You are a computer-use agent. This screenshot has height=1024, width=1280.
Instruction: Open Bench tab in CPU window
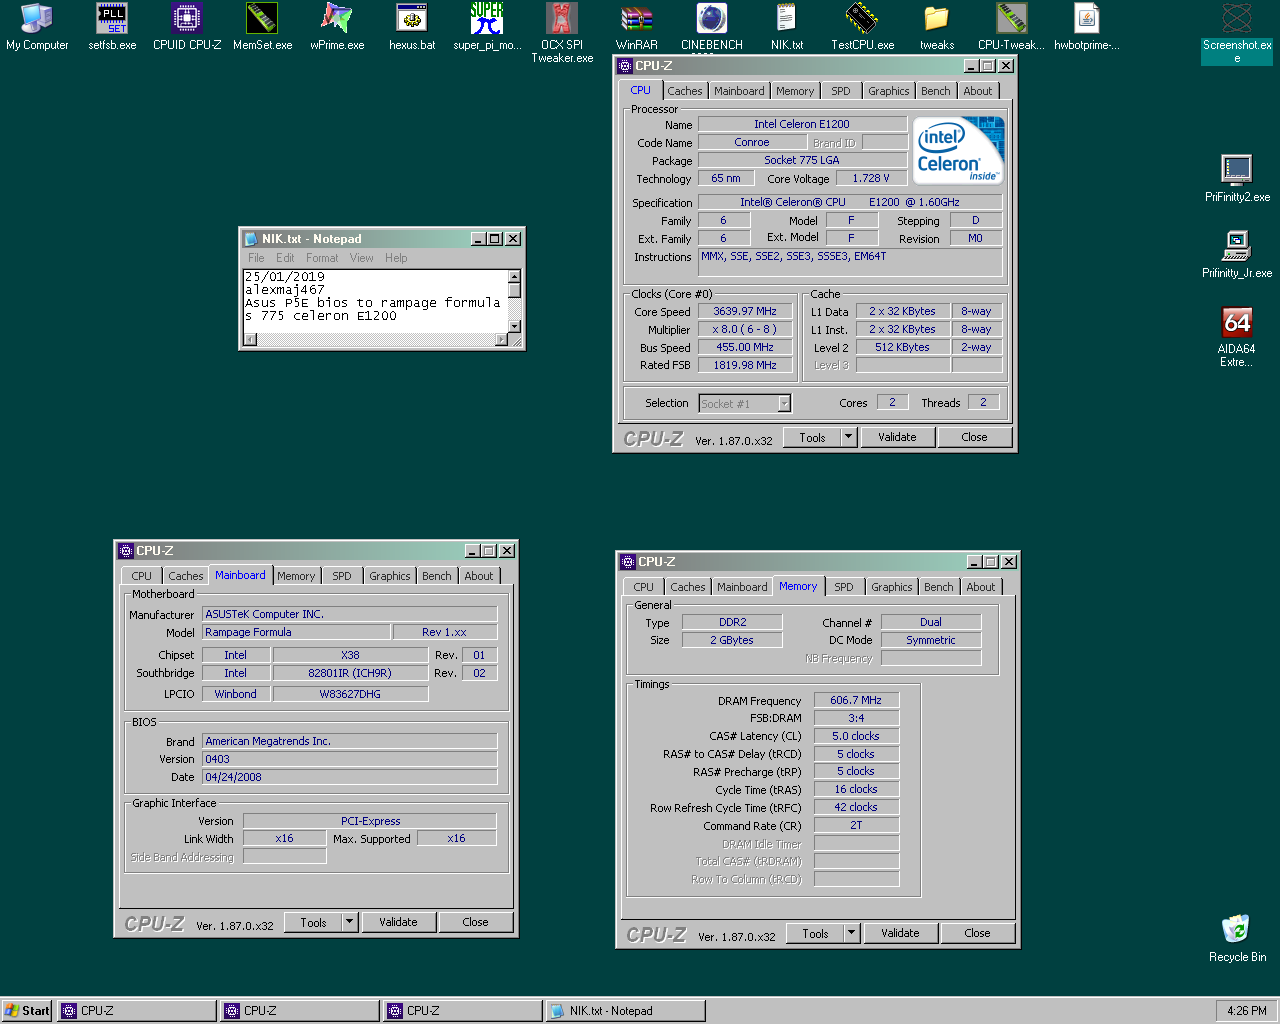point(936,91)
